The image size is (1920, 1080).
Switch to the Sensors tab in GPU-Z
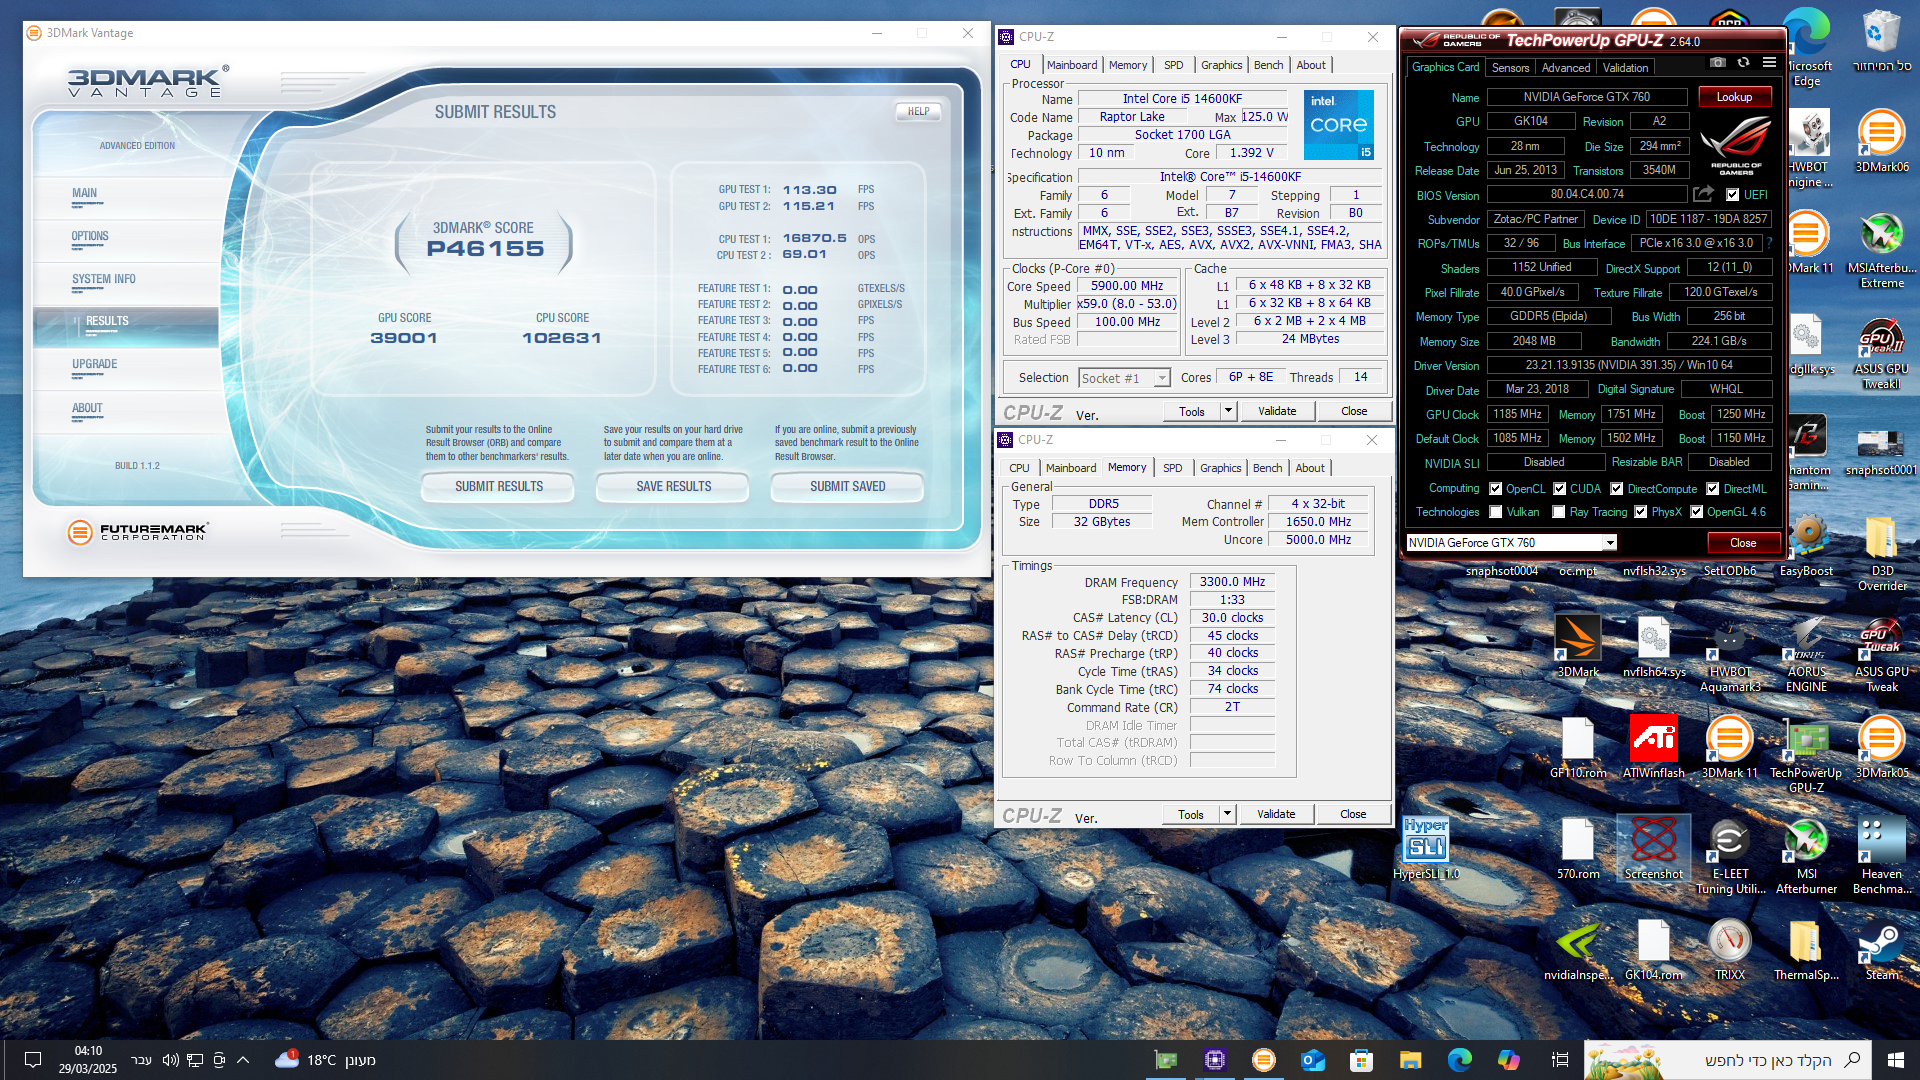(1510, 68)
